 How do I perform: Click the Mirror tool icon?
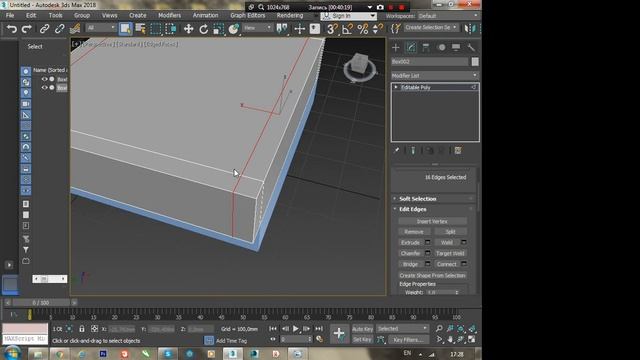pos(469,29)
